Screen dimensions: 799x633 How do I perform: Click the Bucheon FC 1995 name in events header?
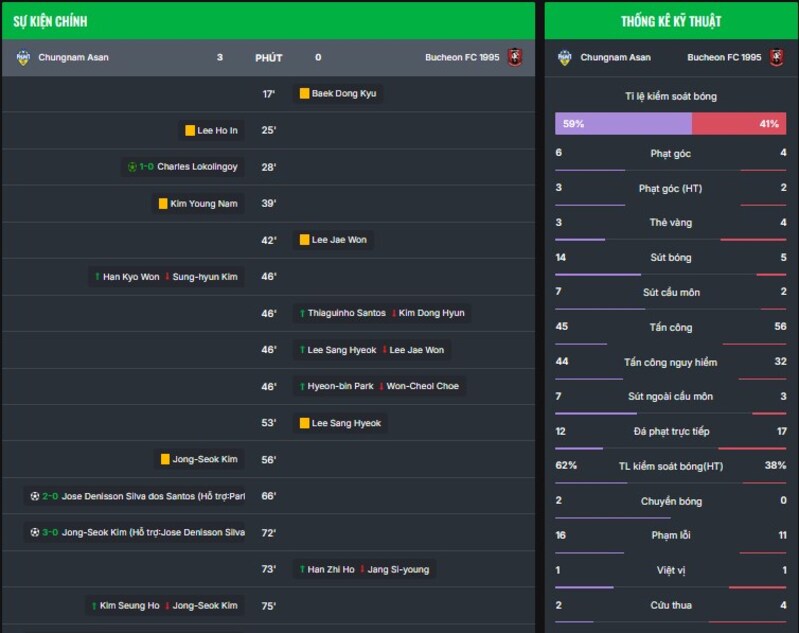pyautogui.click(x=461, y=58)
